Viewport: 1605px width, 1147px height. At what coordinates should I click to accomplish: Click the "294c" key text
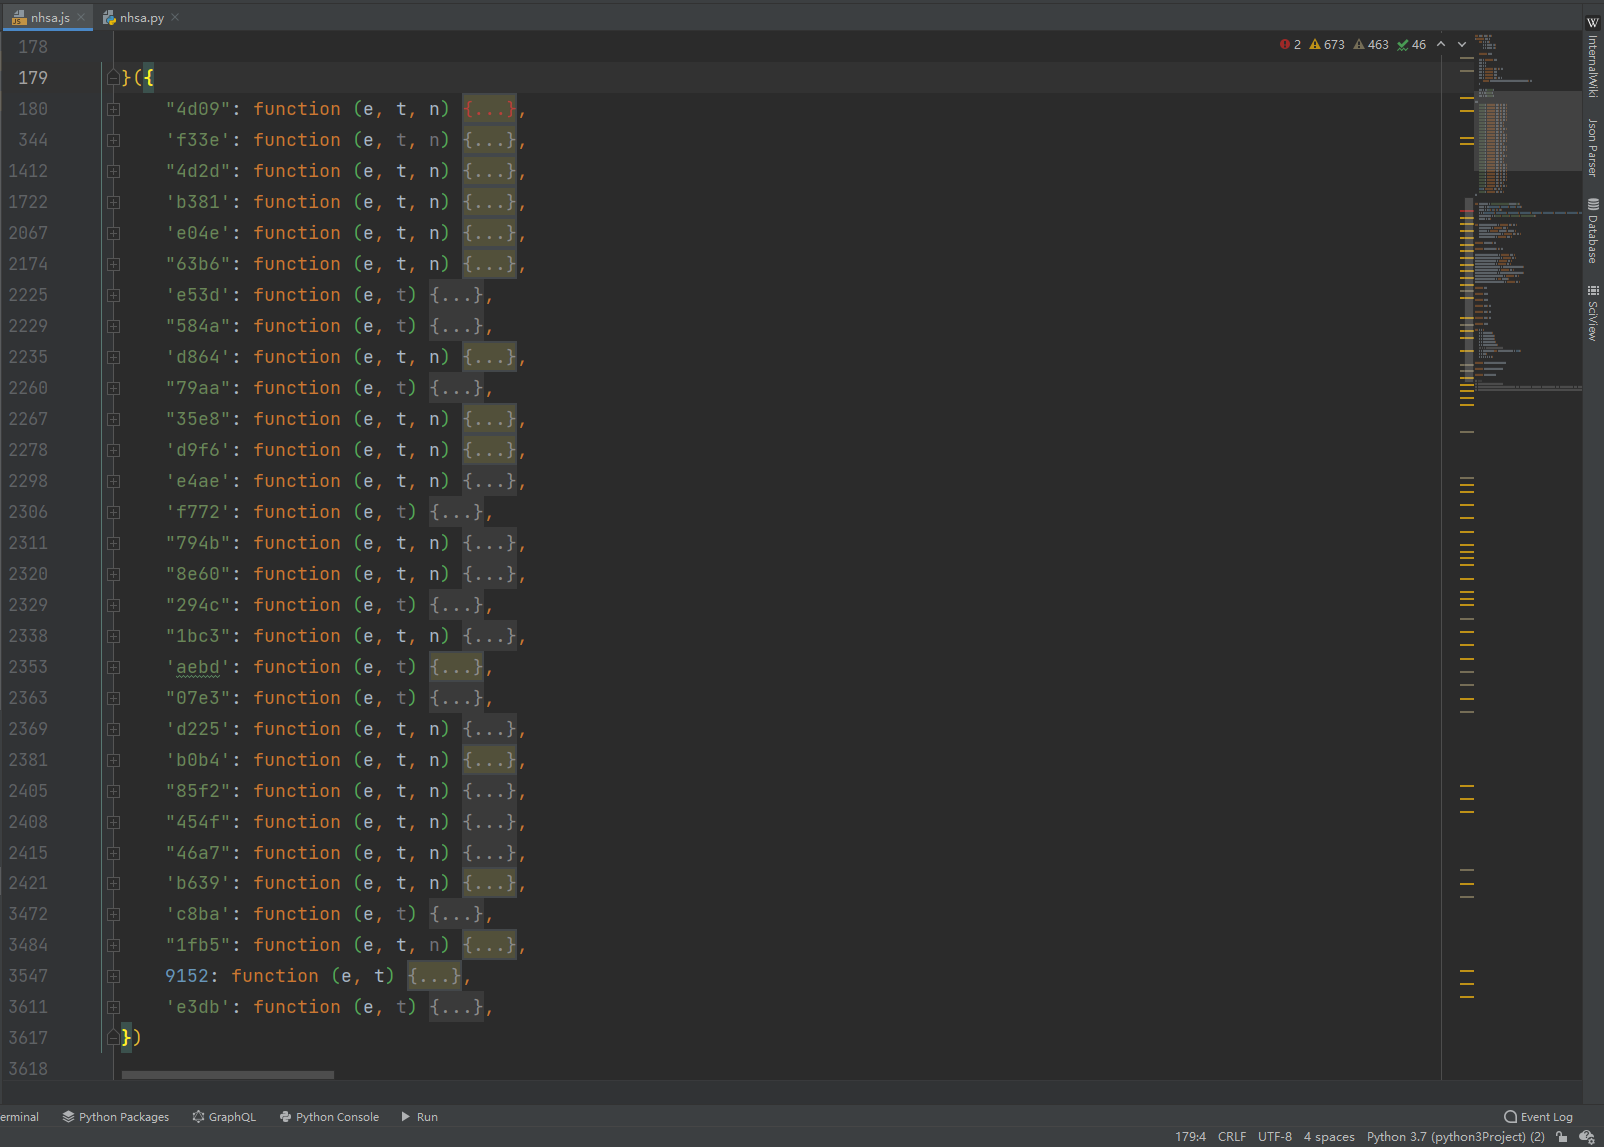(x=198, y=605)
